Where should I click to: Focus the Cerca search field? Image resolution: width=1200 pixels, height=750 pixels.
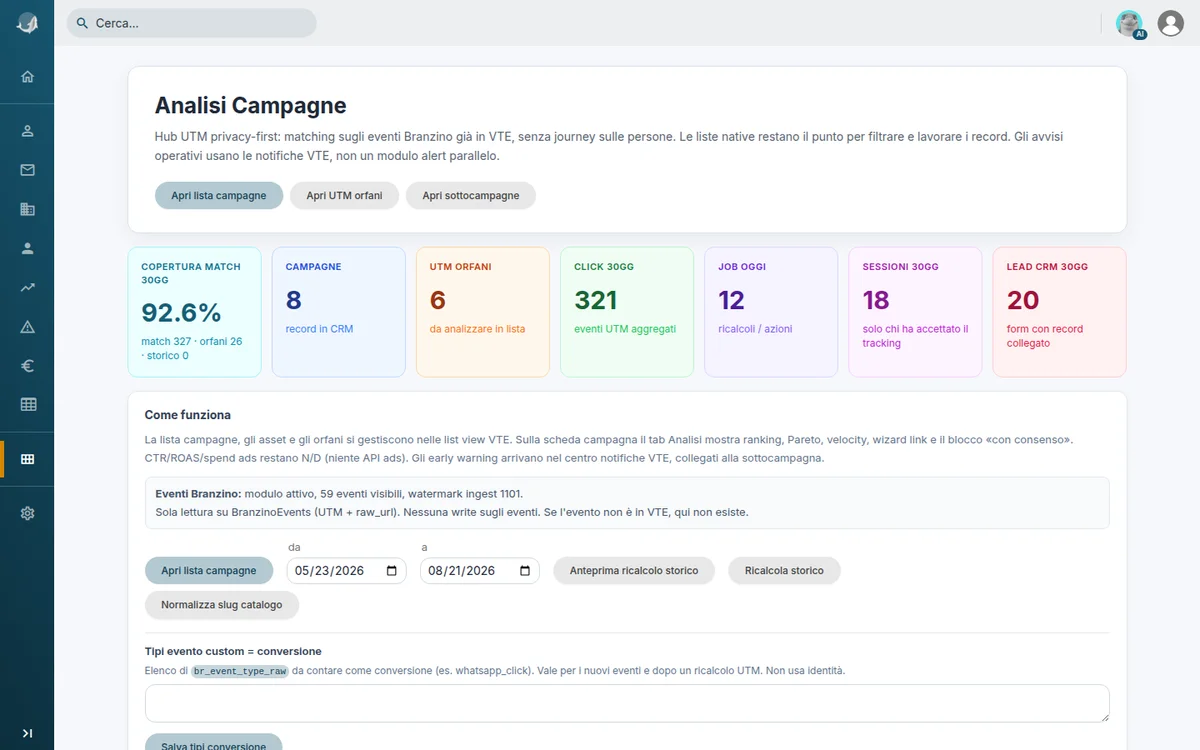coord(191,23)
